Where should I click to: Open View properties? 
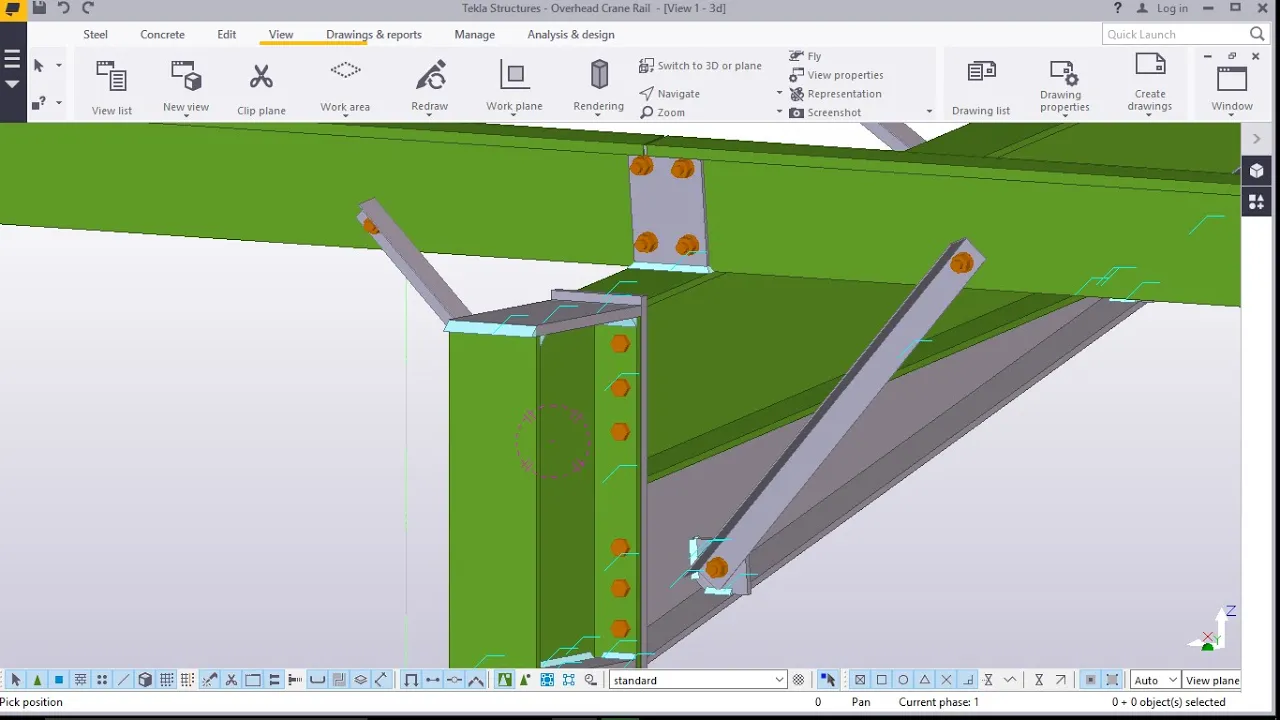pyautogui.click(x=836, y=75)
